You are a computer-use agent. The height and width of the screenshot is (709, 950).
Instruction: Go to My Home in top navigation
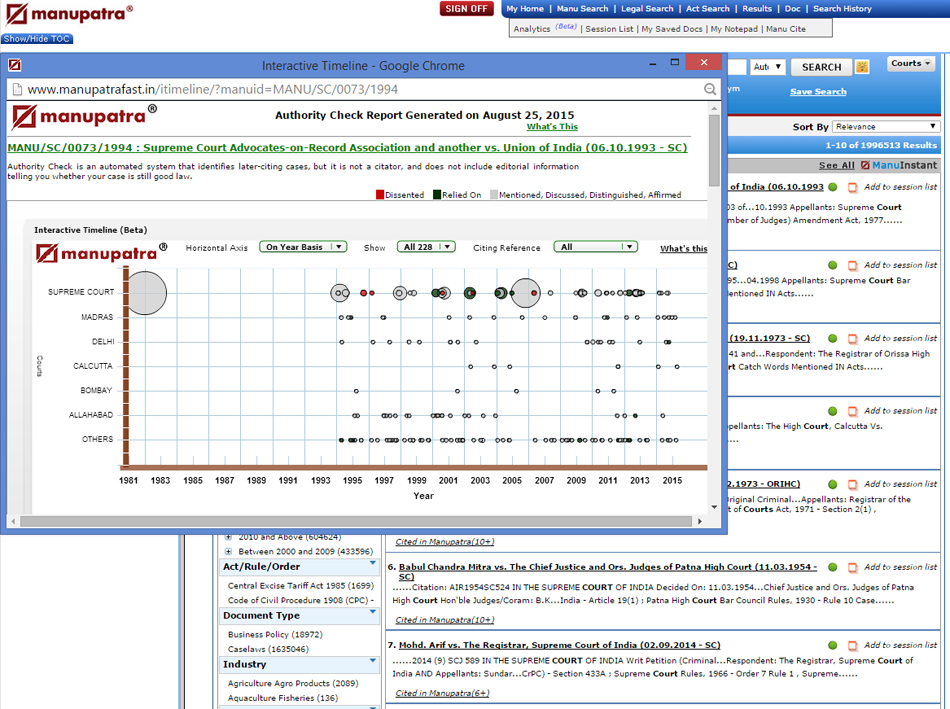(x=525, y=8)
